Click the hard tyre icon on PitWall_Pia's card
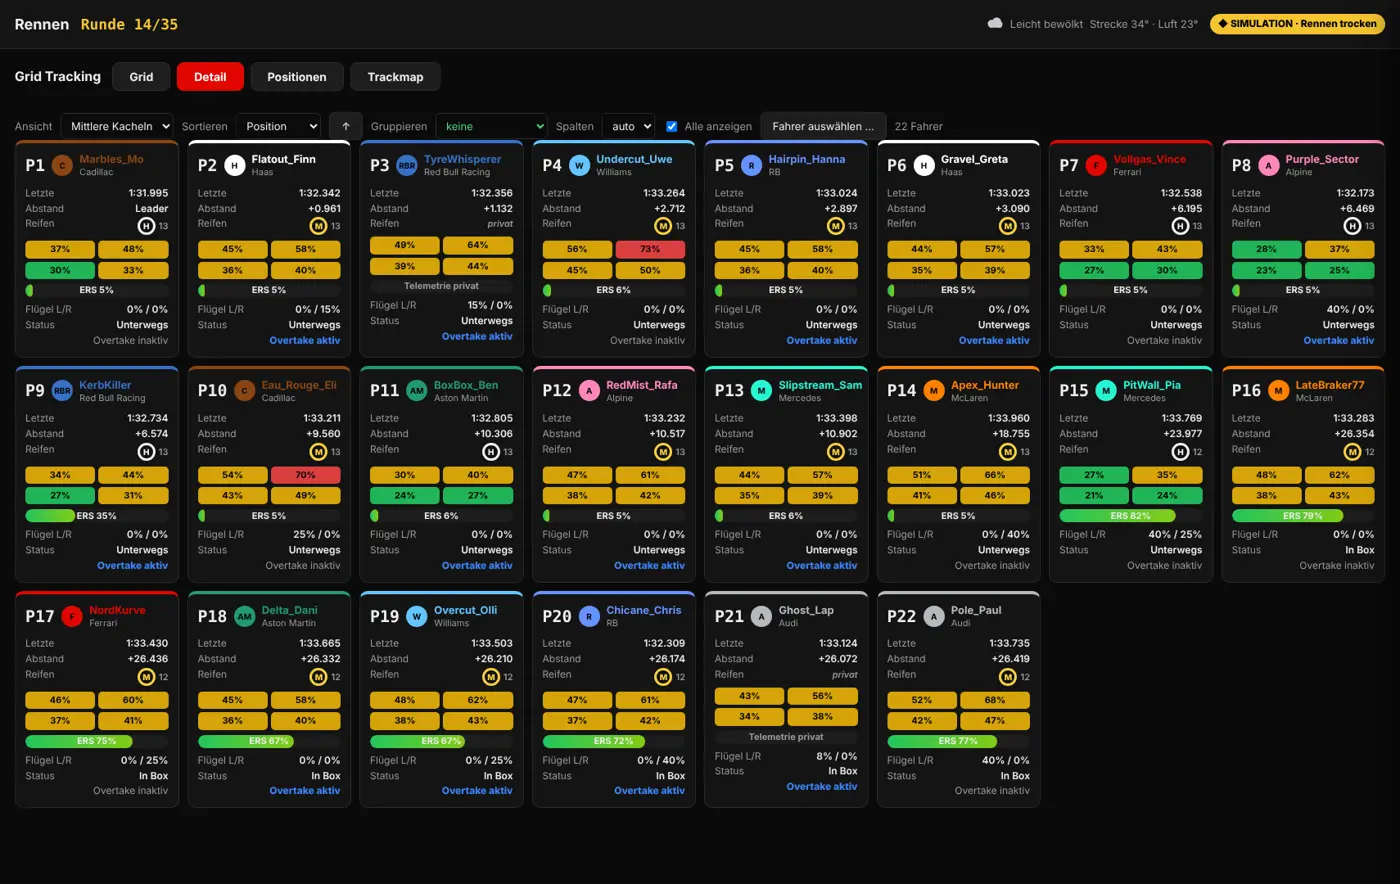This screenshot has height=884, width=1400. (1180, 452)
